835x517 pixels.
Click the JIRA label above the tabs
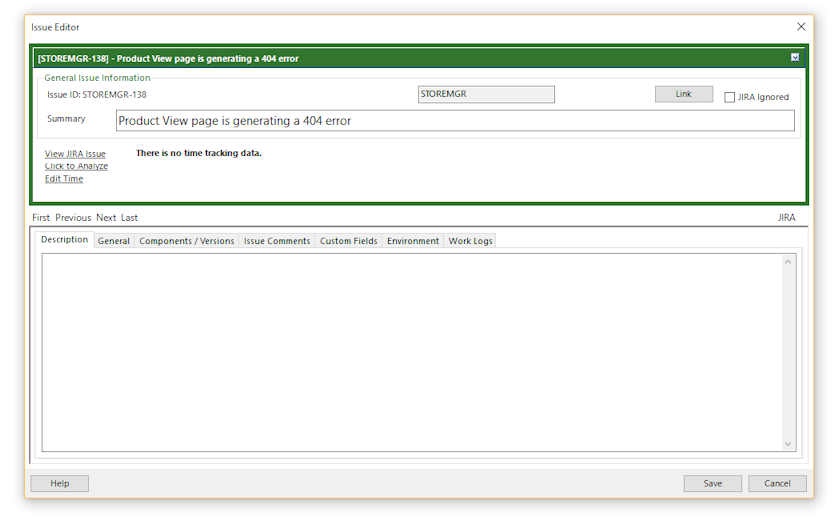[786, 218]
